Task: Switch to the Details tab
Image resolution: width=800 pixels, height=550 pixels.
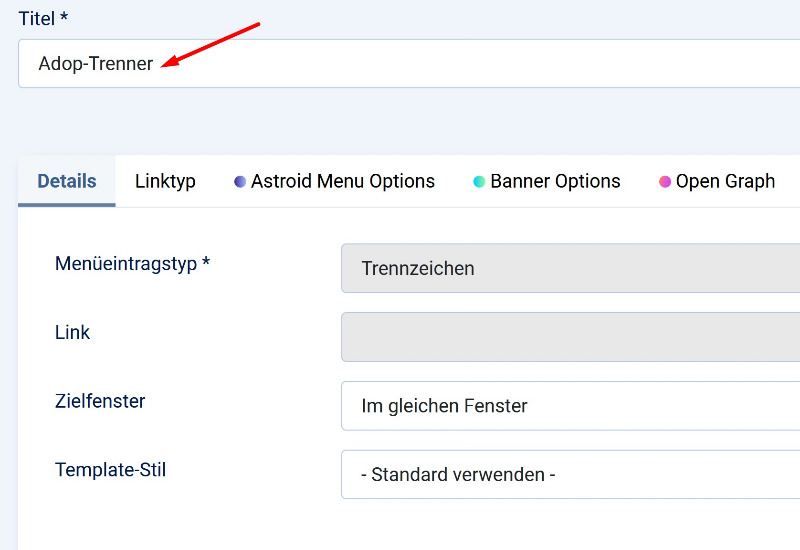Action: tap(67, 181)
